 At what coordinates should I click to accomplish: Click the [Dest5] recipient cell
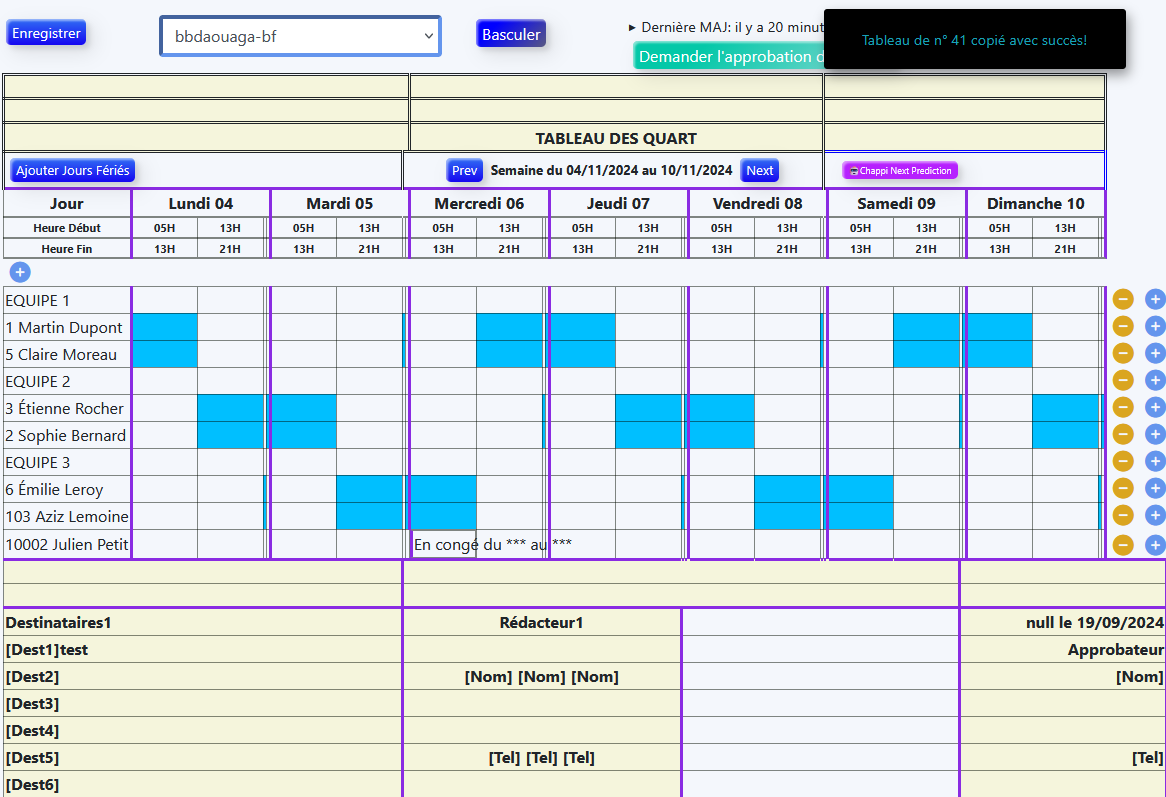click(x=203, y=758)
